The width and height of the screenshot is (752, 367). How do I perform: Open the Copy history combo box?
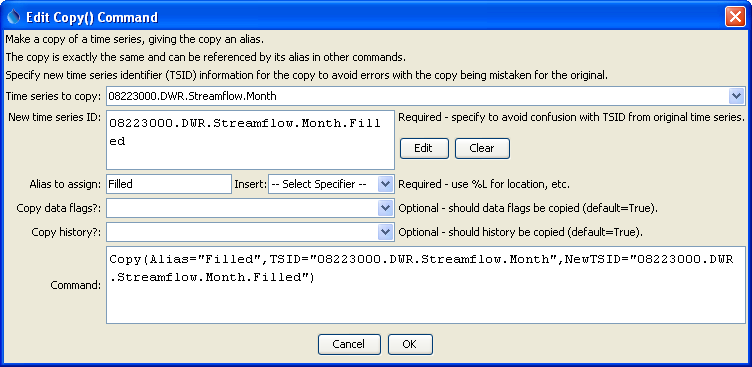pyautogui.click(x=250, y=232)
